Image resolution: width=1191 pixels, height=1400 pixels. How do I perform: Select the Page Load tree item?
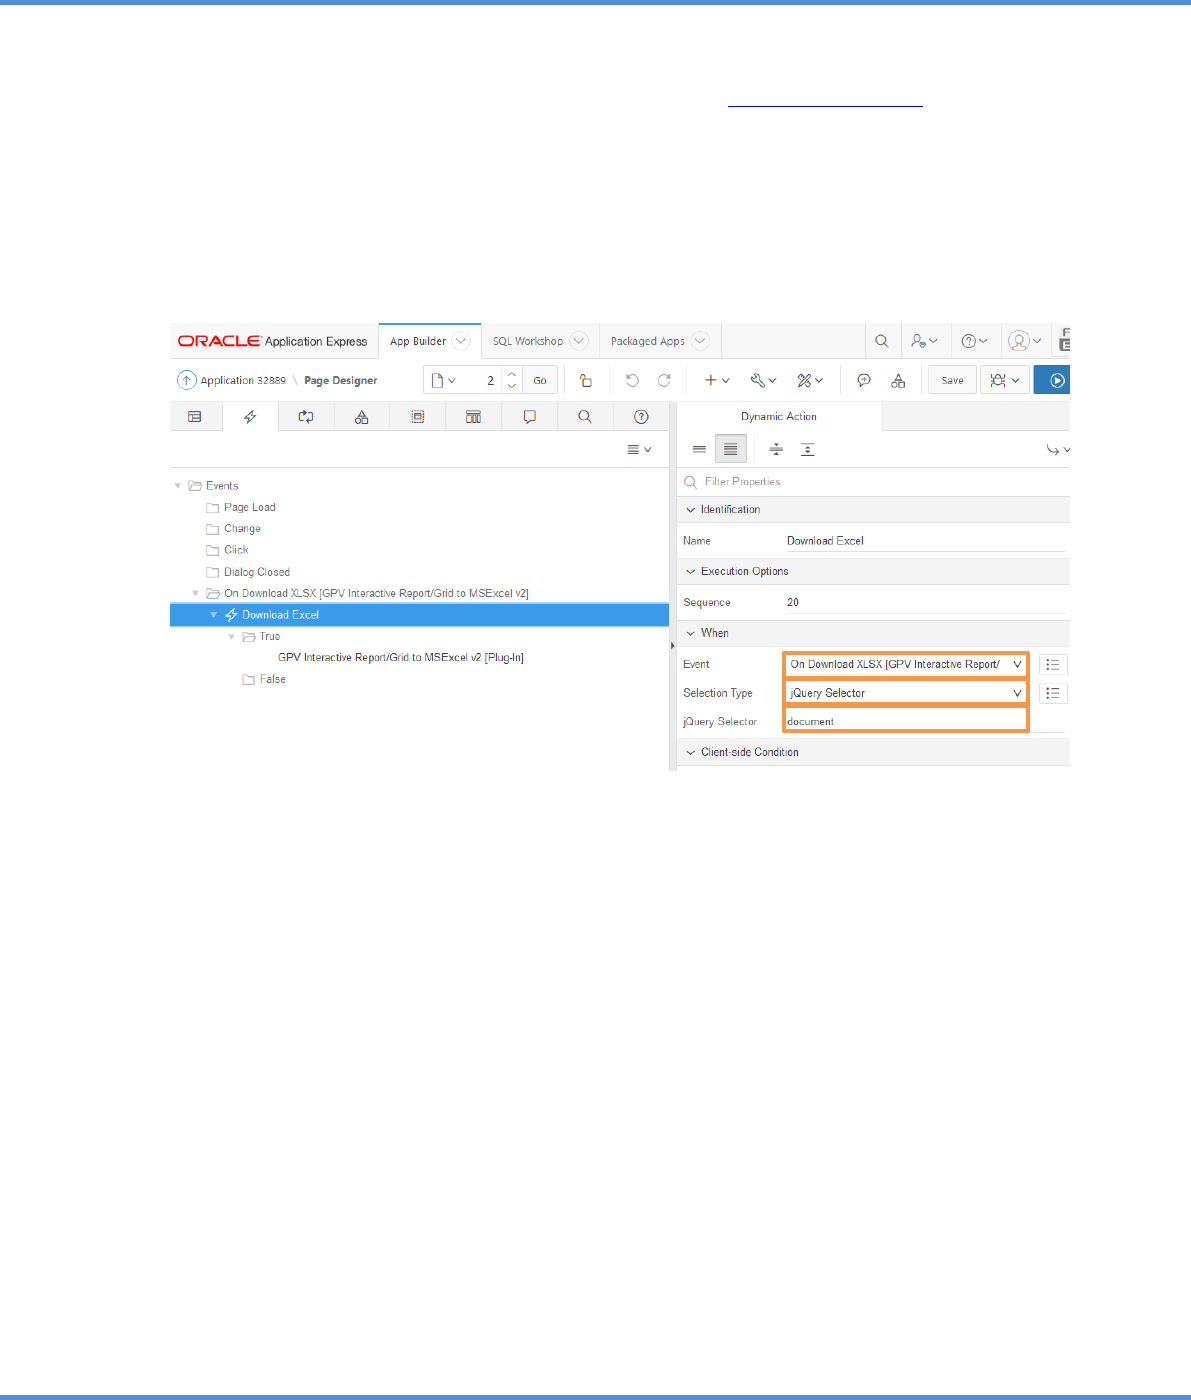tap(249, 508)
